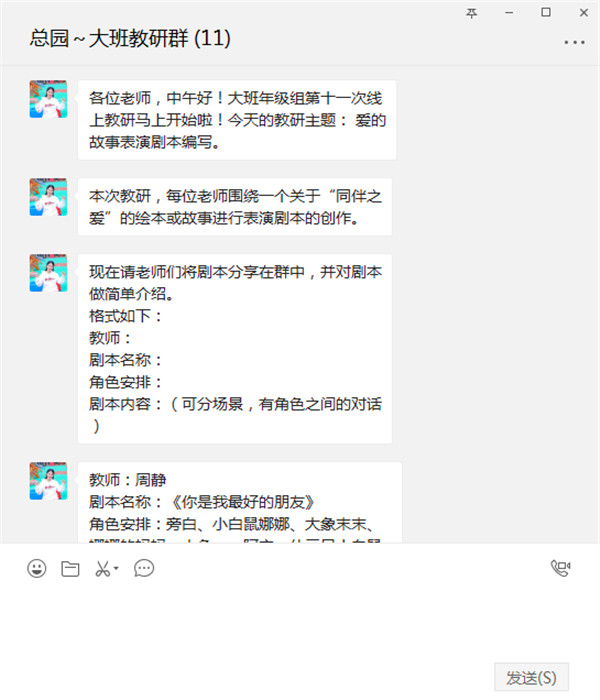600x700 pixels.
Task: Click the sender avatar of first message
Action: point(48,99)
